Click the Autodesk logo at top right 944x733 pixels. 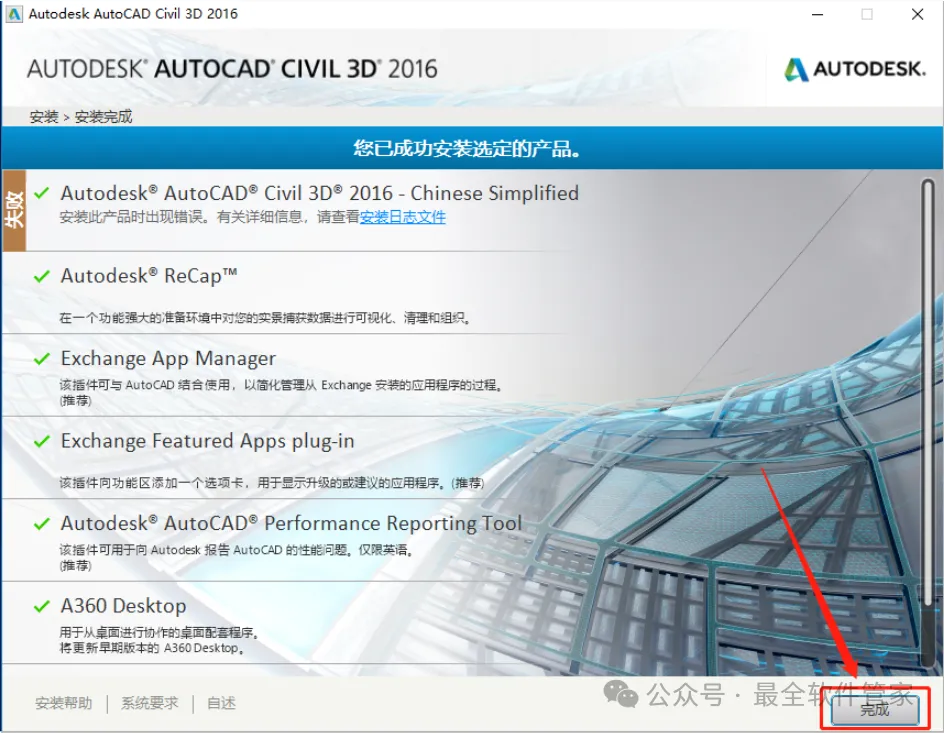pos(855,69)
